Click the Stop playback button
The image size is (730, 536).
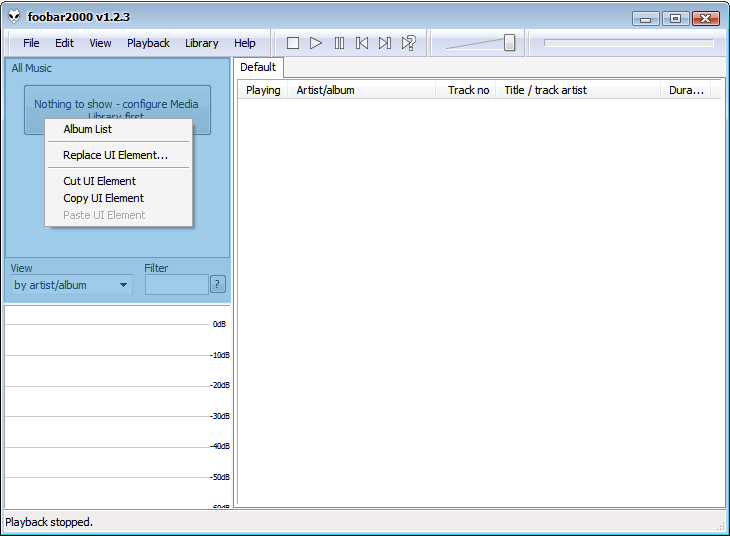point(293,43)
